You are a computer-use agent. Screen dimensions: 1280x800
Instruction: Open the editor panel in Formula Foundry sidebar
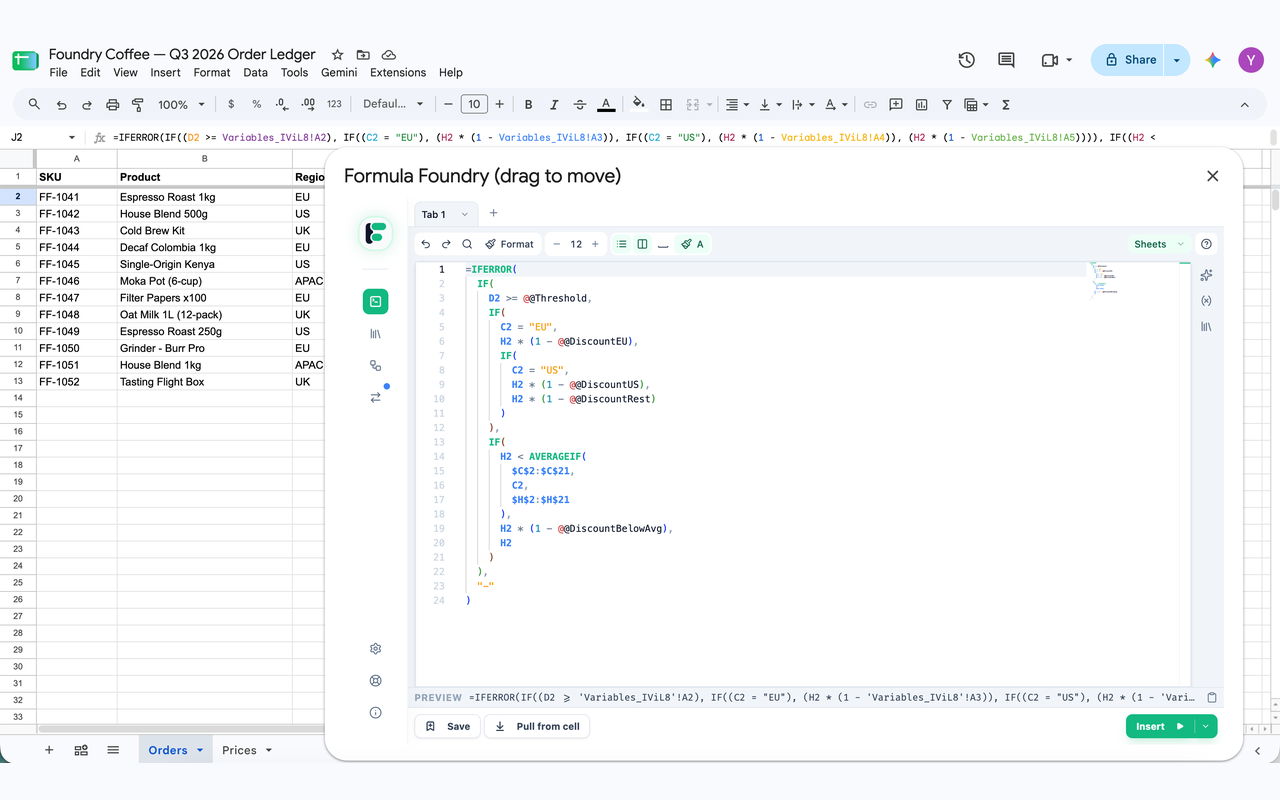tap(375, 302)
